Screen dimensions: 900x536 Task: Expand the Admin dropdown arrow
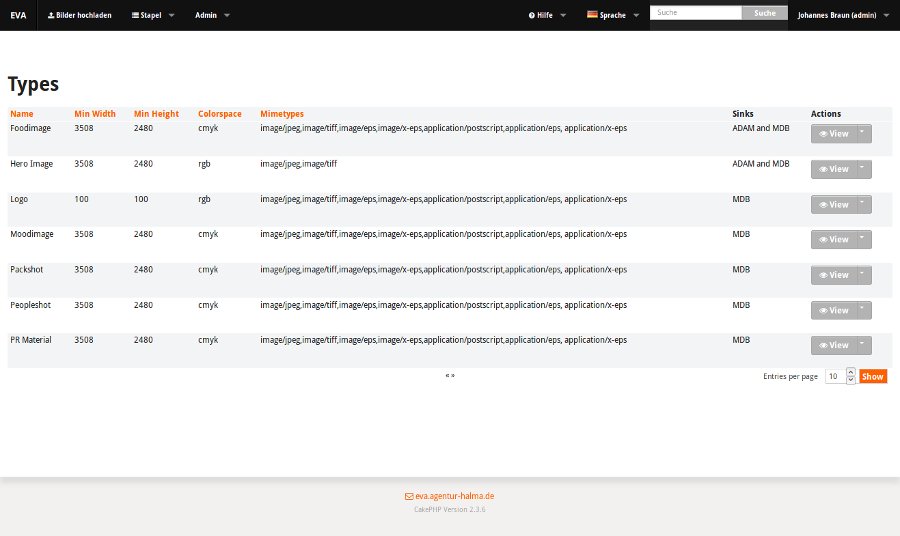(227, 15)
